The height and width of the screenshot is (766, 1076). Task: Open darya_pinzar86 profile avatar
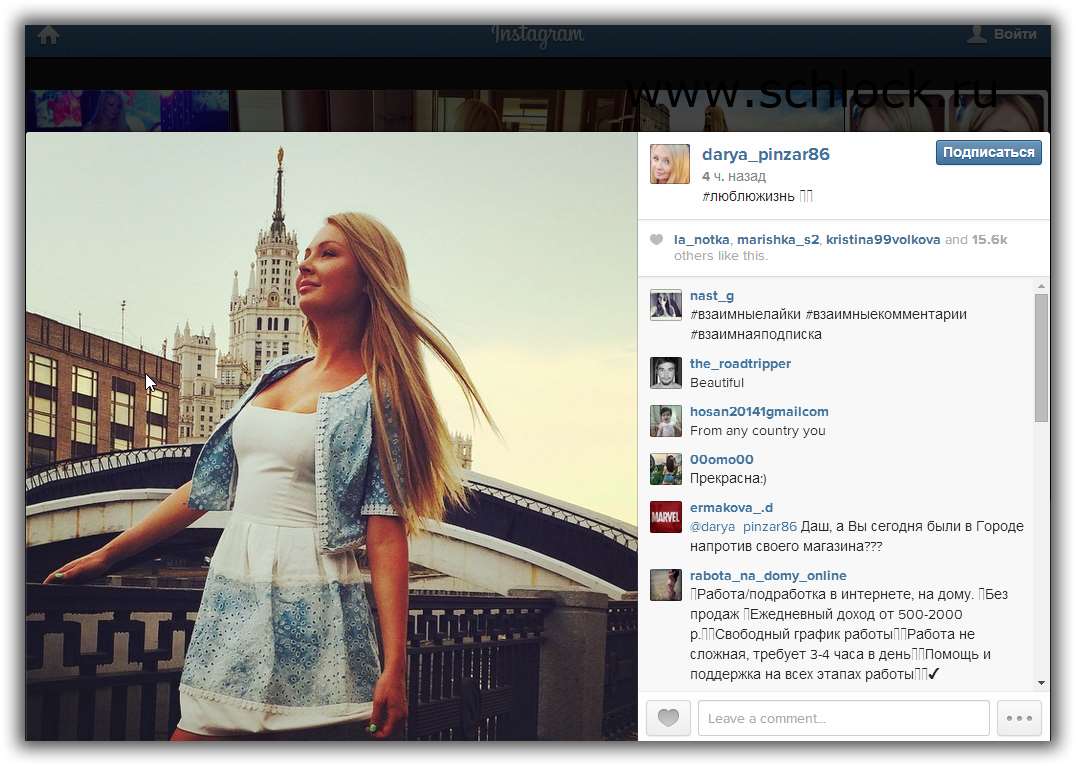pos(670,164)
